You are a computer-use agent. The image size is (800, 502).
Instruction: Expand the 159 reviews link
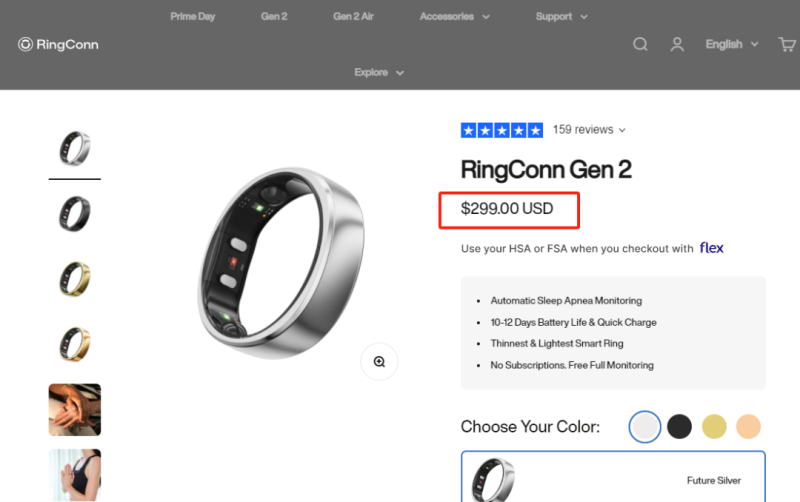point(589,130)
